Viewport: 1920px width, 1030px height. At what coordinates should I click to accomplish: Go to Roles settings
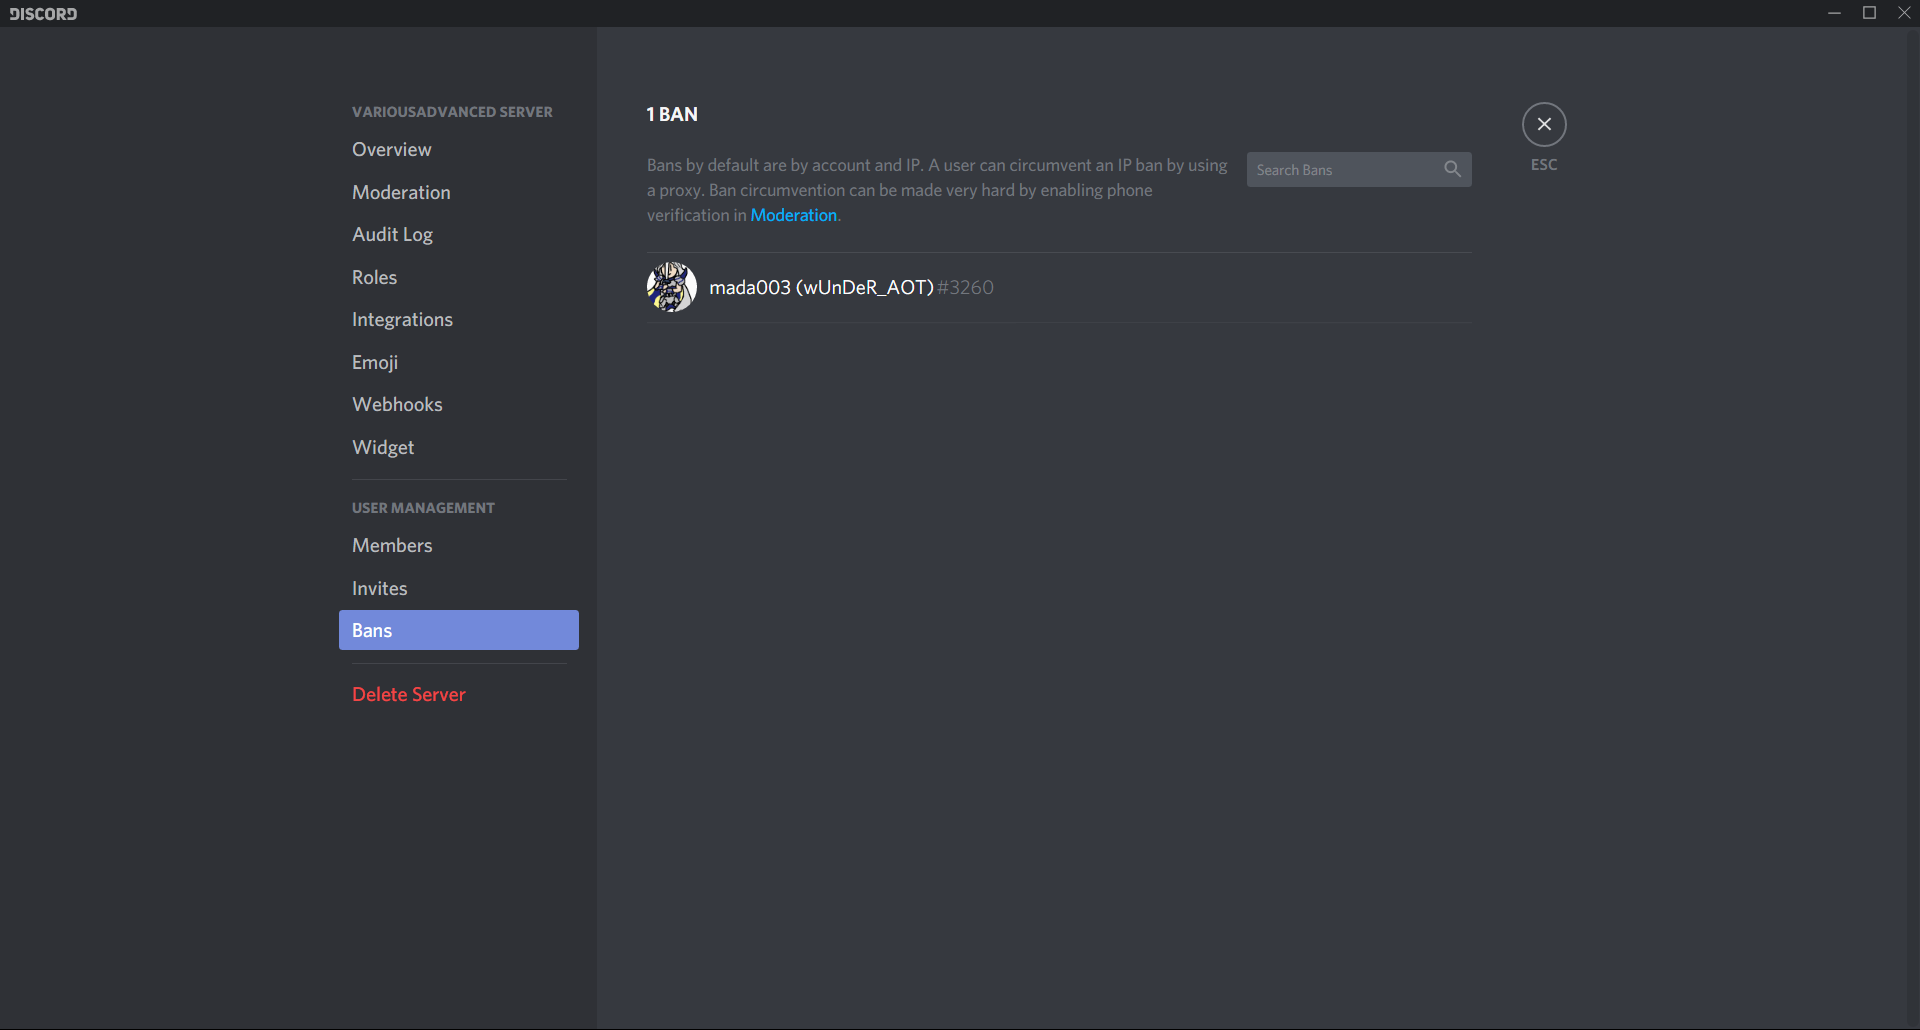click(459, 277)
